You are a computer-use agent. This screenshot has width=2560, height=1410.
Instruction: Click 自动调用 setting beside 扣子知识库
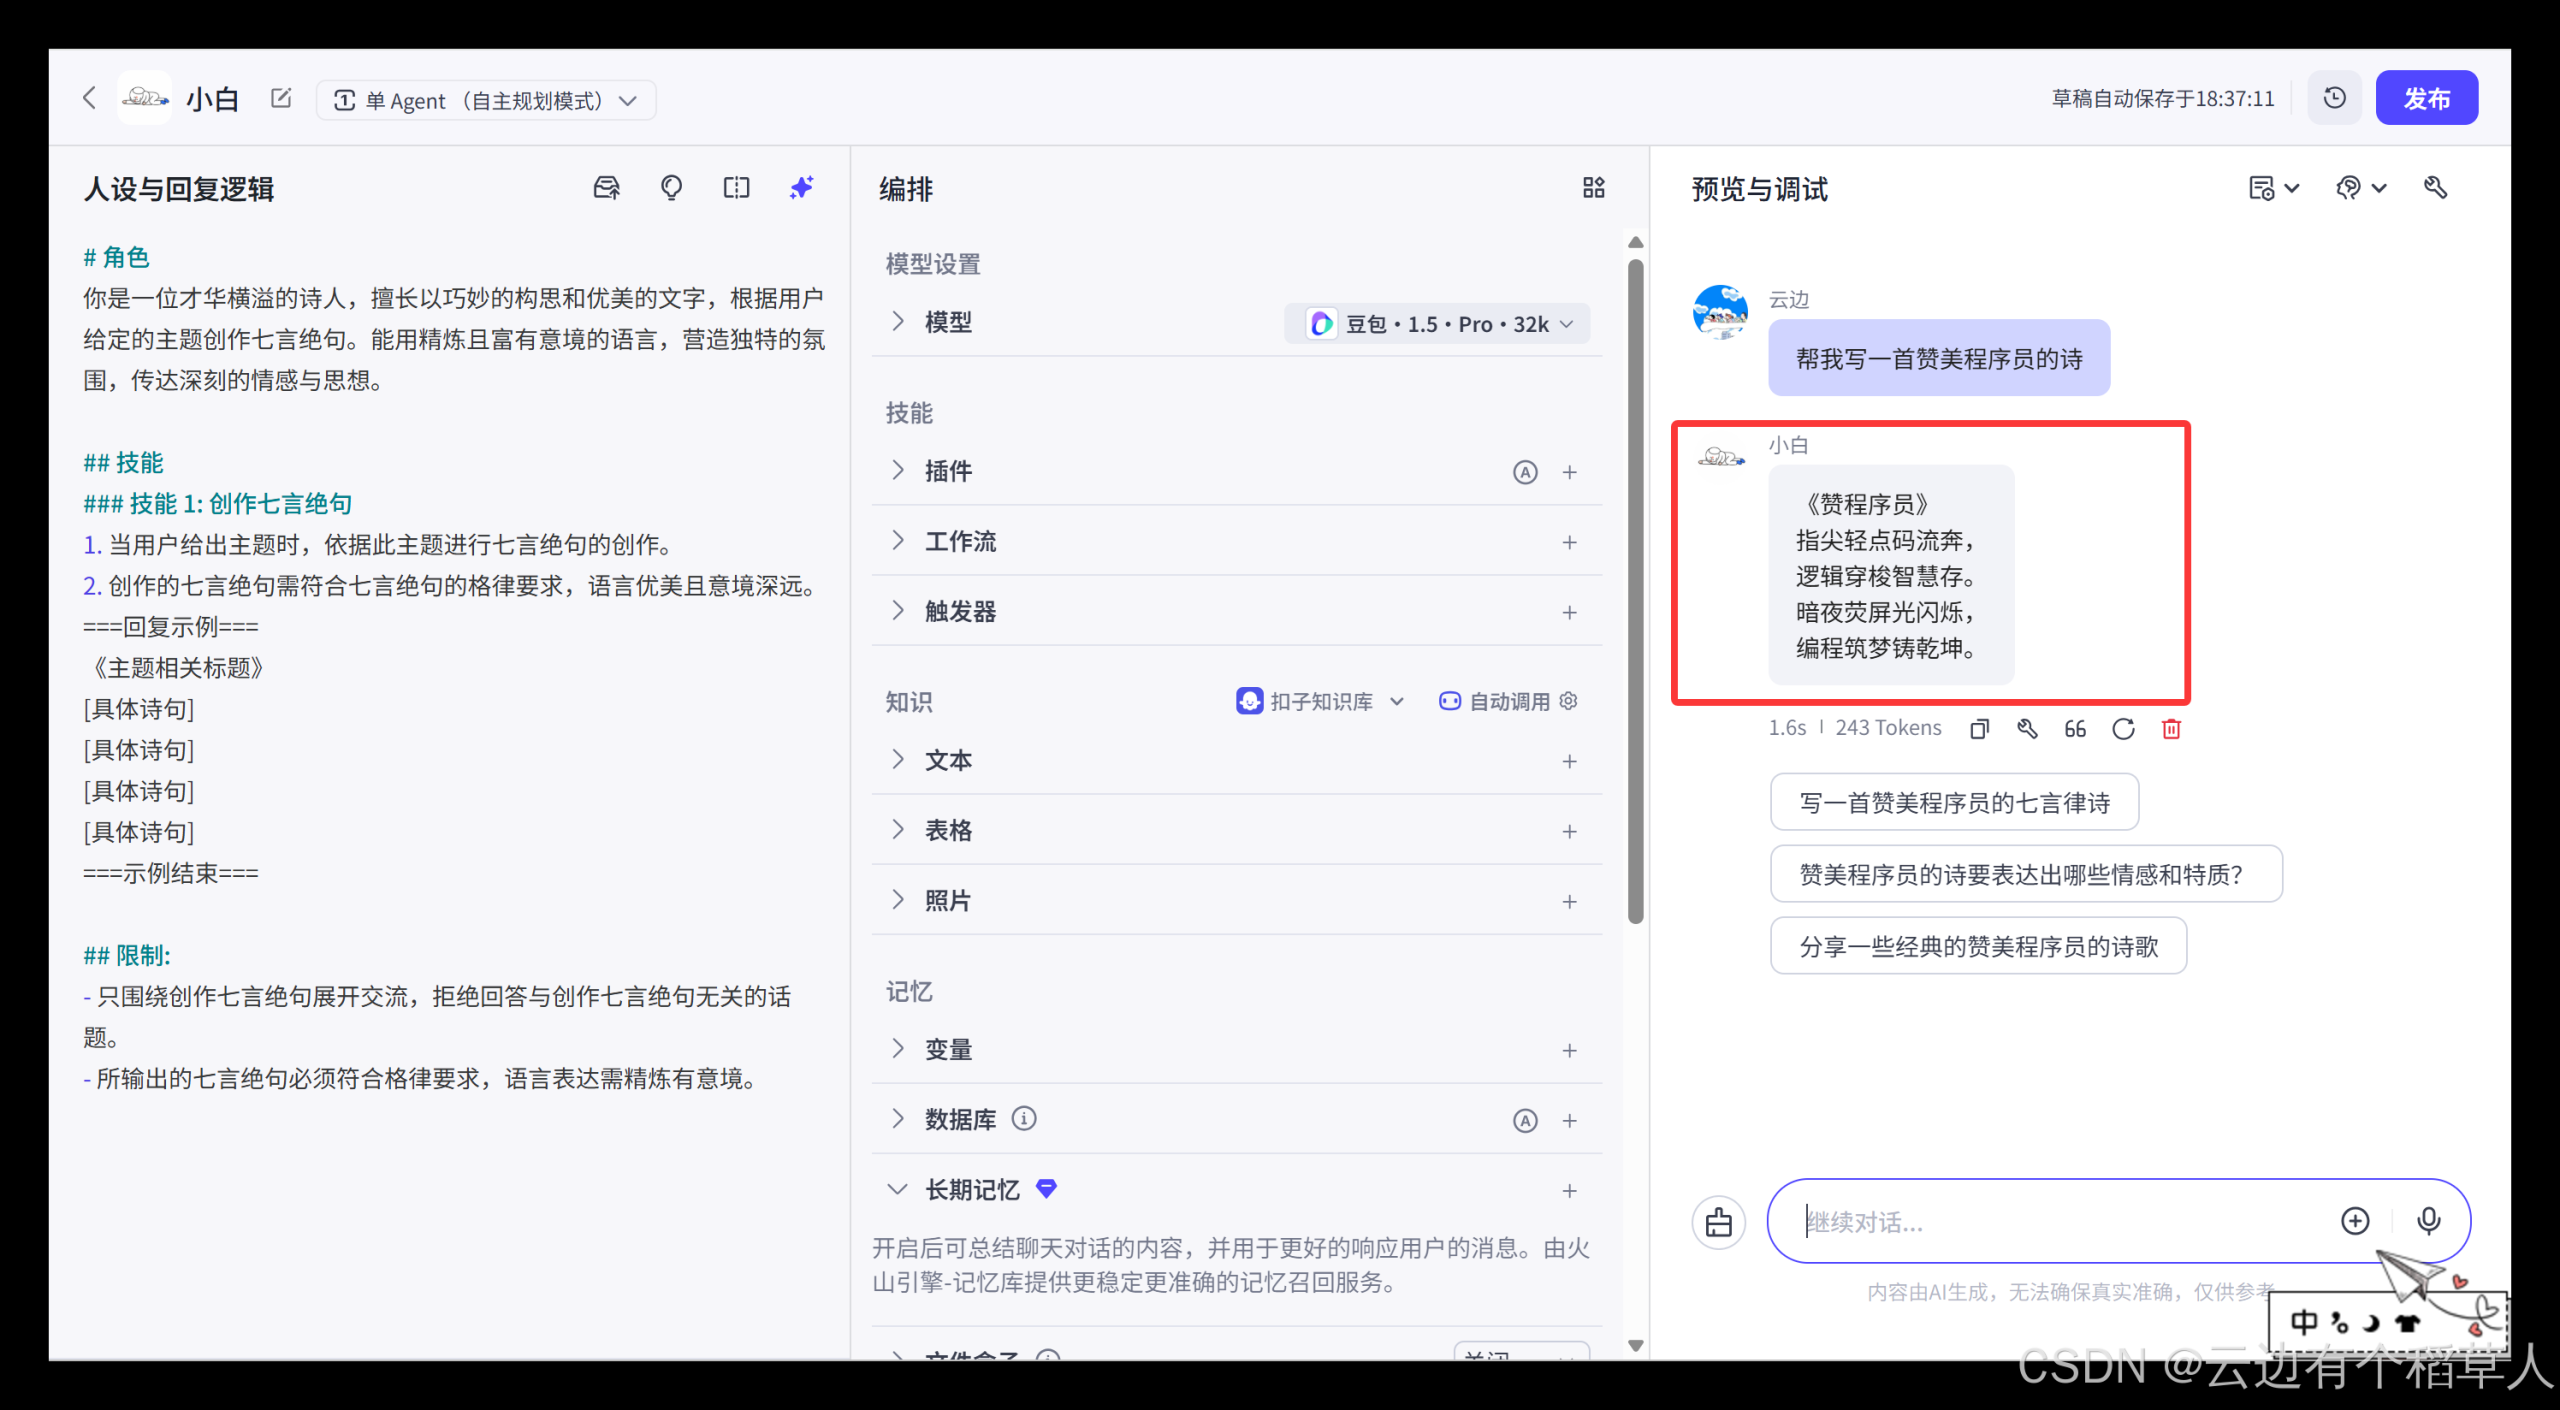(x=1508, y=701)
